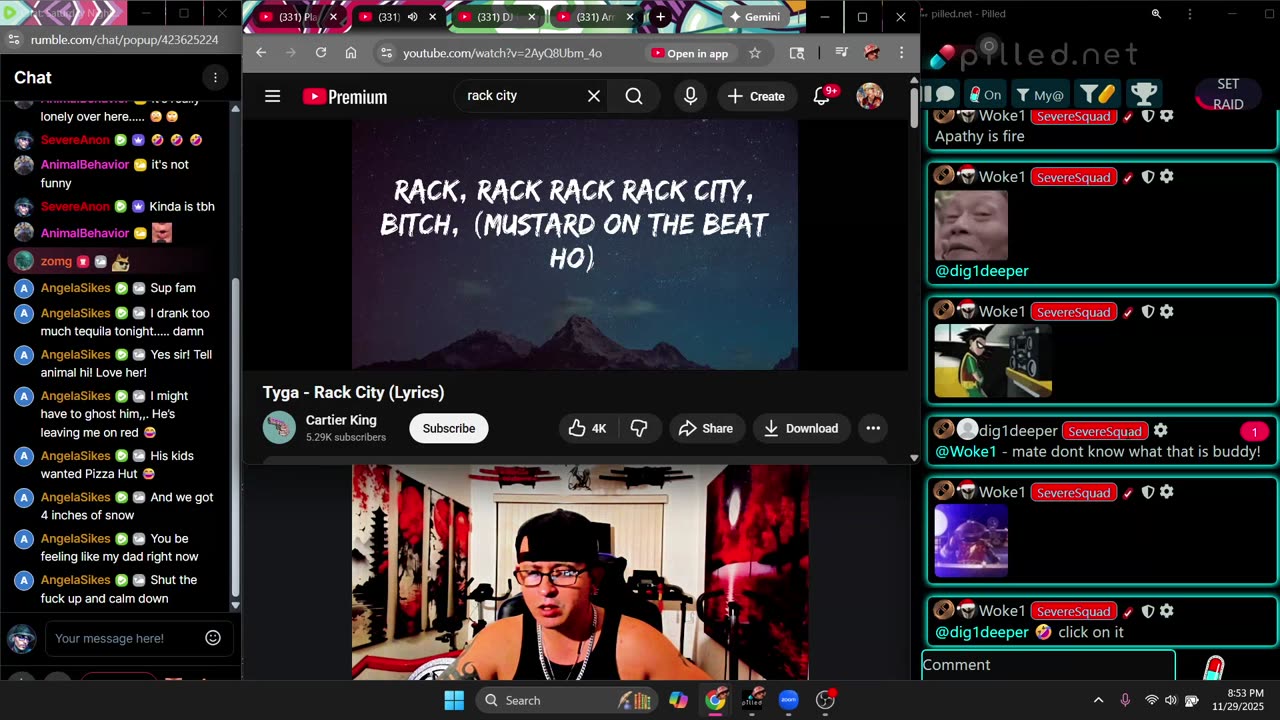Screen dimensions: 1280x720
Task: Open the emoji picker in Rumble chat
Action: [x=213, y=638]
